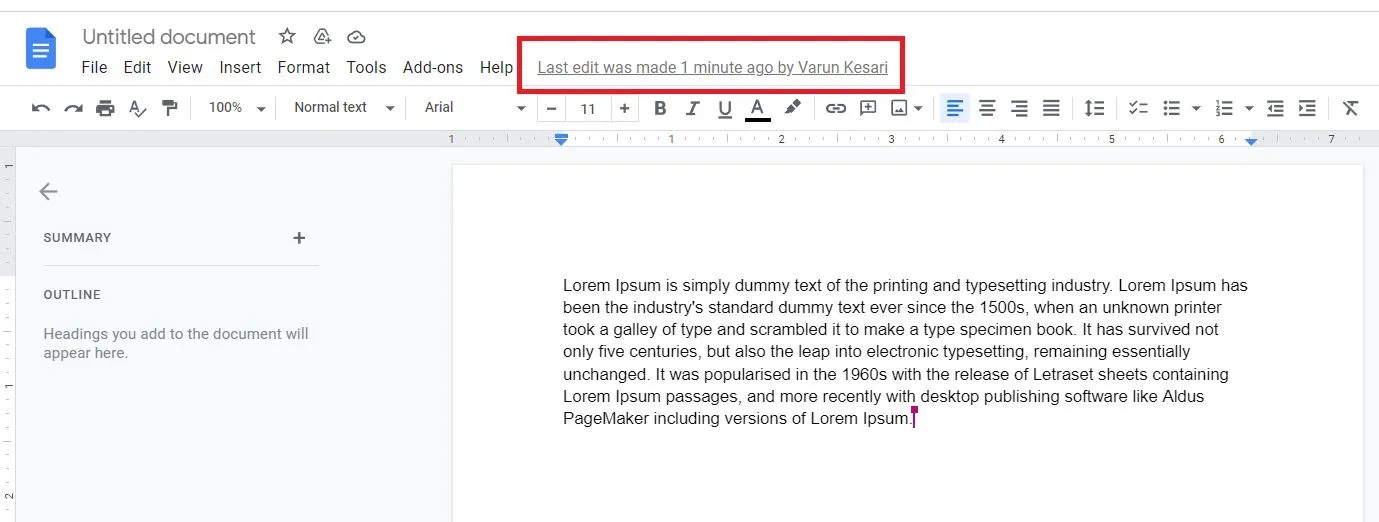1379x522 pixels.
Task: Open the Add-ons menu
Action: tap(433, 67)
